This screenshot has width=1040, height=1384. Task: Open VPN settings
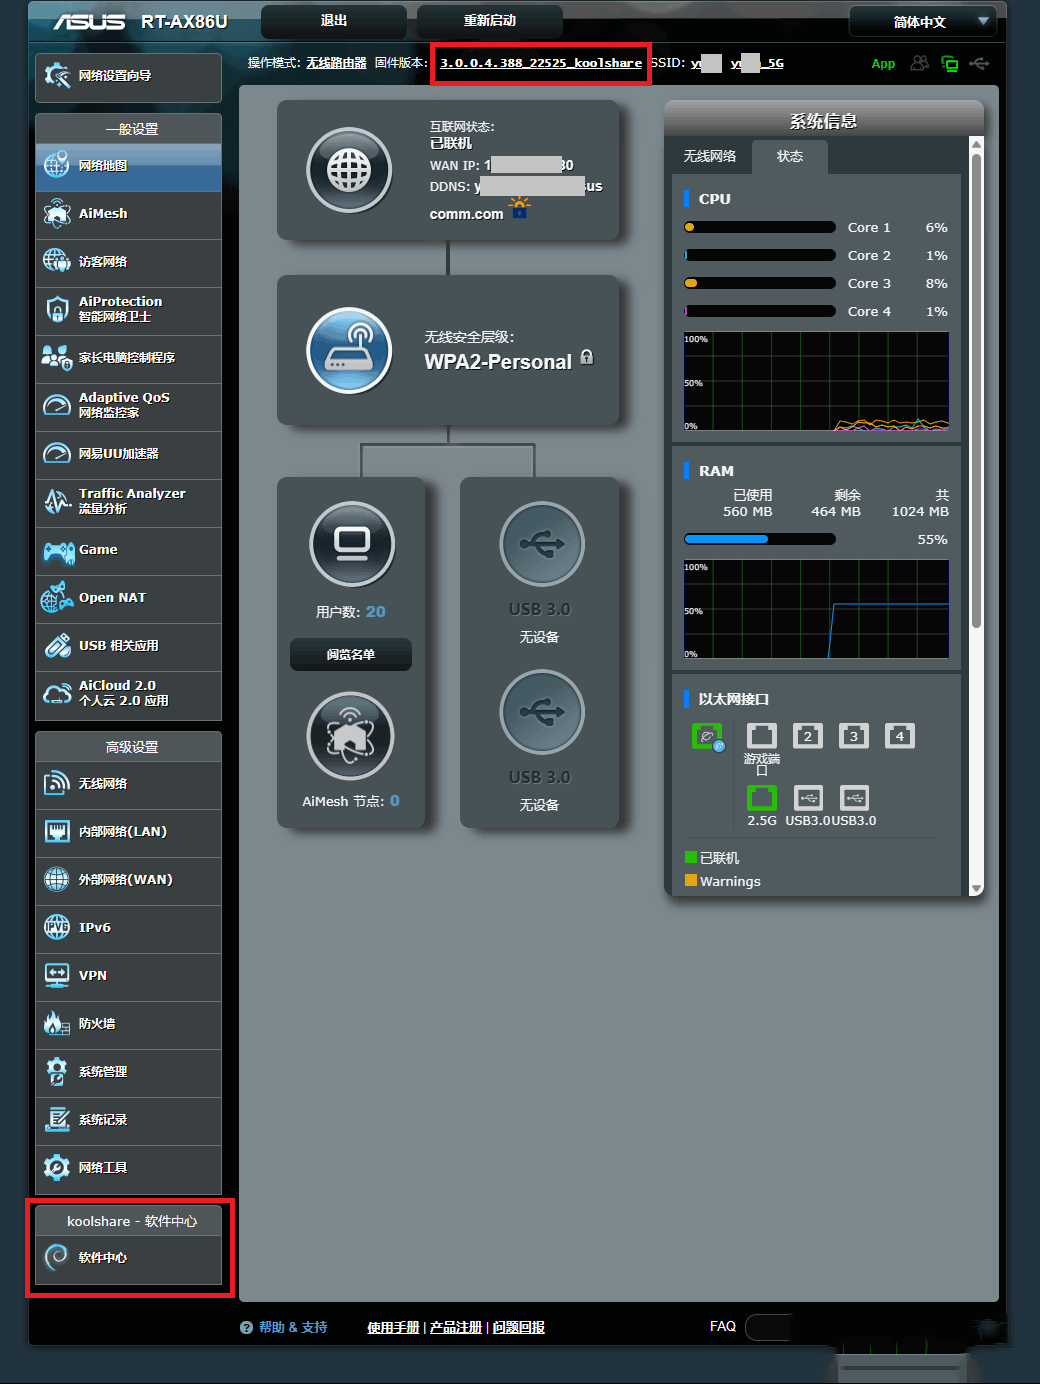(x=128, y=977)
